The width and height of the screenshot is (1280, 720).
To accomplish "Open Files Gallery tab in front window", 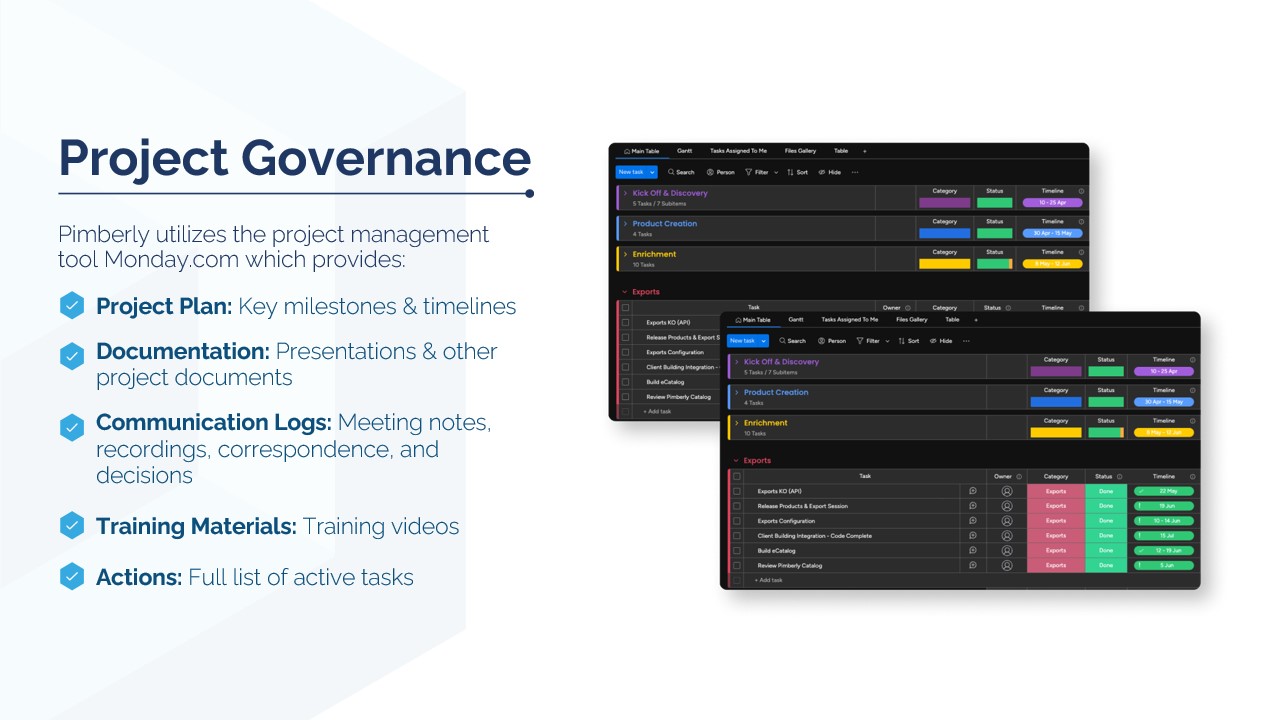I will click(912, 320).
